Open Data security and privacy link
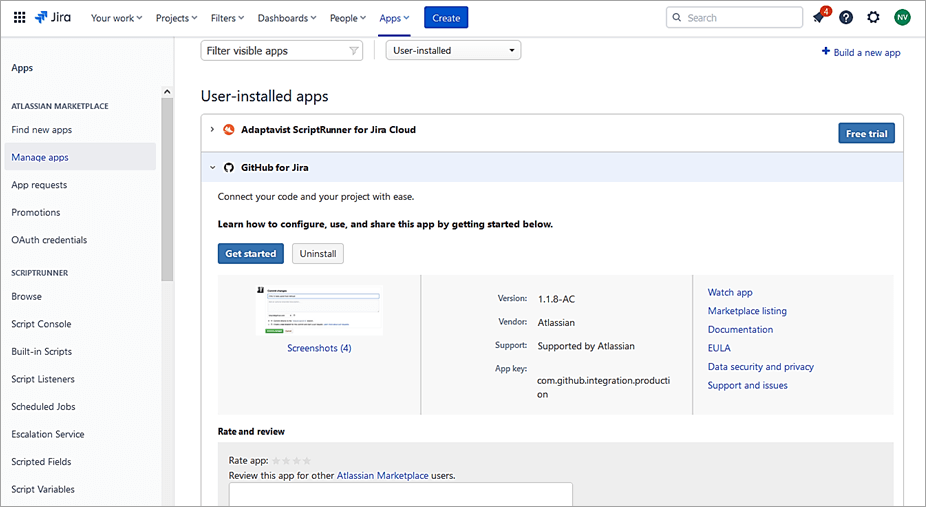926x507 pixels. pyautogui.click(x=761, y=367)
